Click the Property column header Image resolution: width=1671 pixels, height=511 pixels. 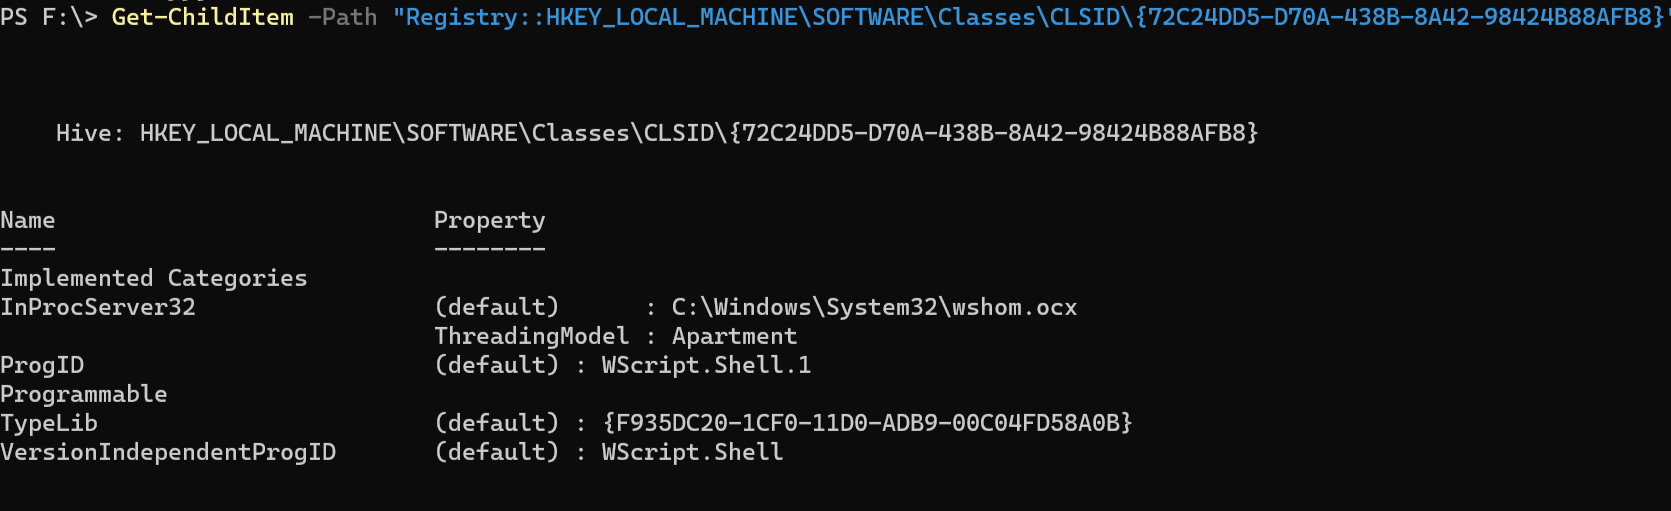point(489,220)
